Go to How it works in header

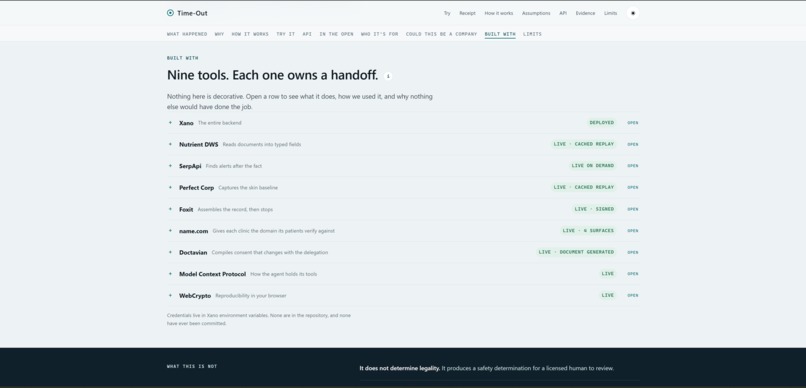coord(499,13)
